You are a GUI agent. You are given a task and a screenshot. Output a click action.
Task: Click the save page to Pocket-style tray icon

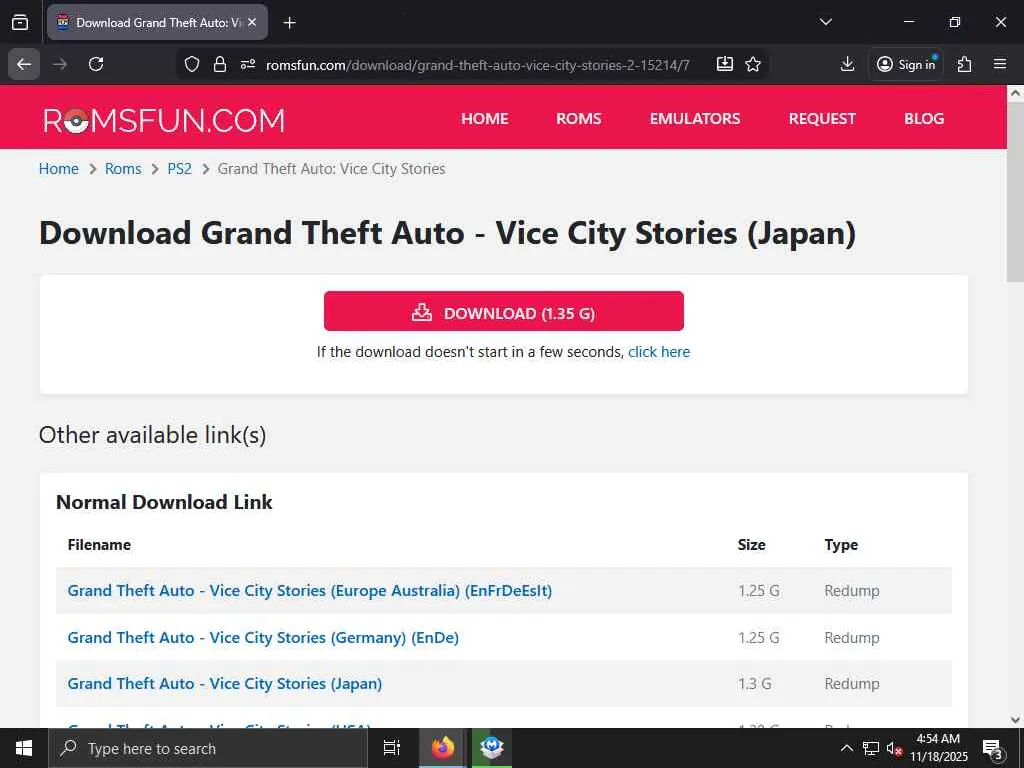tap(724, 64)
